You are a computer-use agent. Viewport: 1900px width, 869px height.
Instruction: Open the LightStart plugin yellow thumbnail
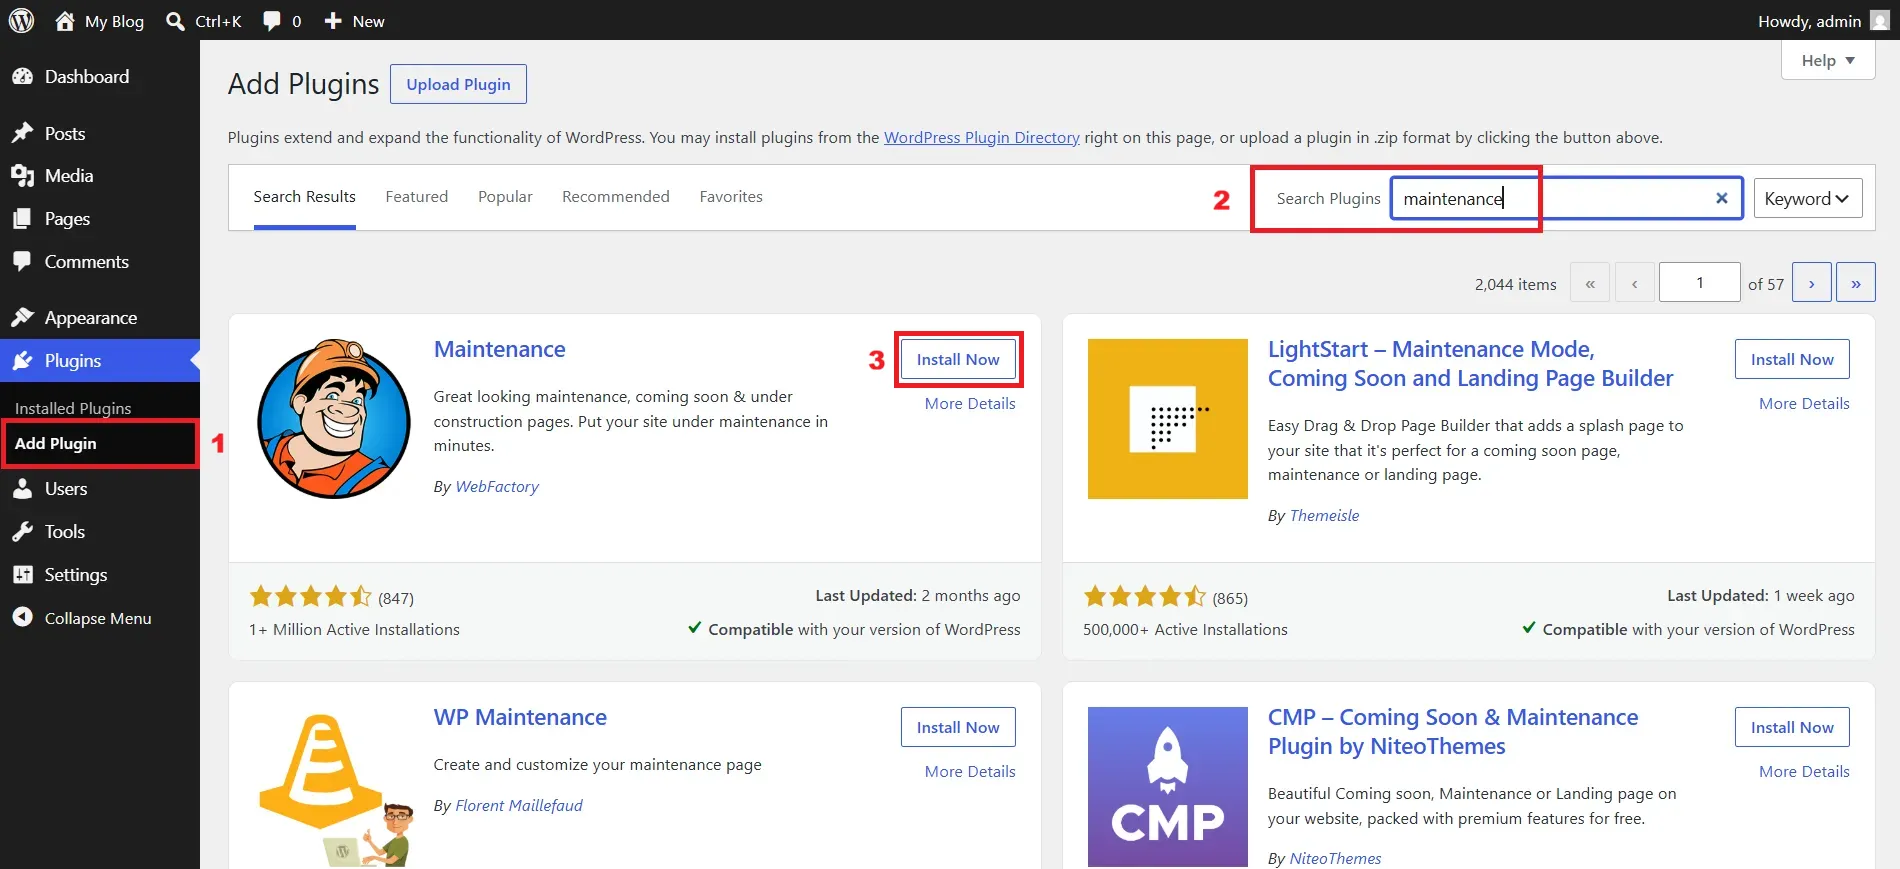click(1167, 419)
